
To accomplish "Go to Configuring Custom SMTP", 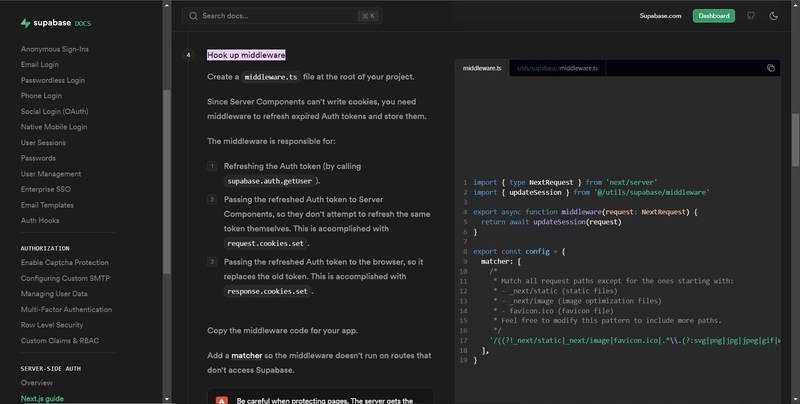I will click(x=65, y=278).
